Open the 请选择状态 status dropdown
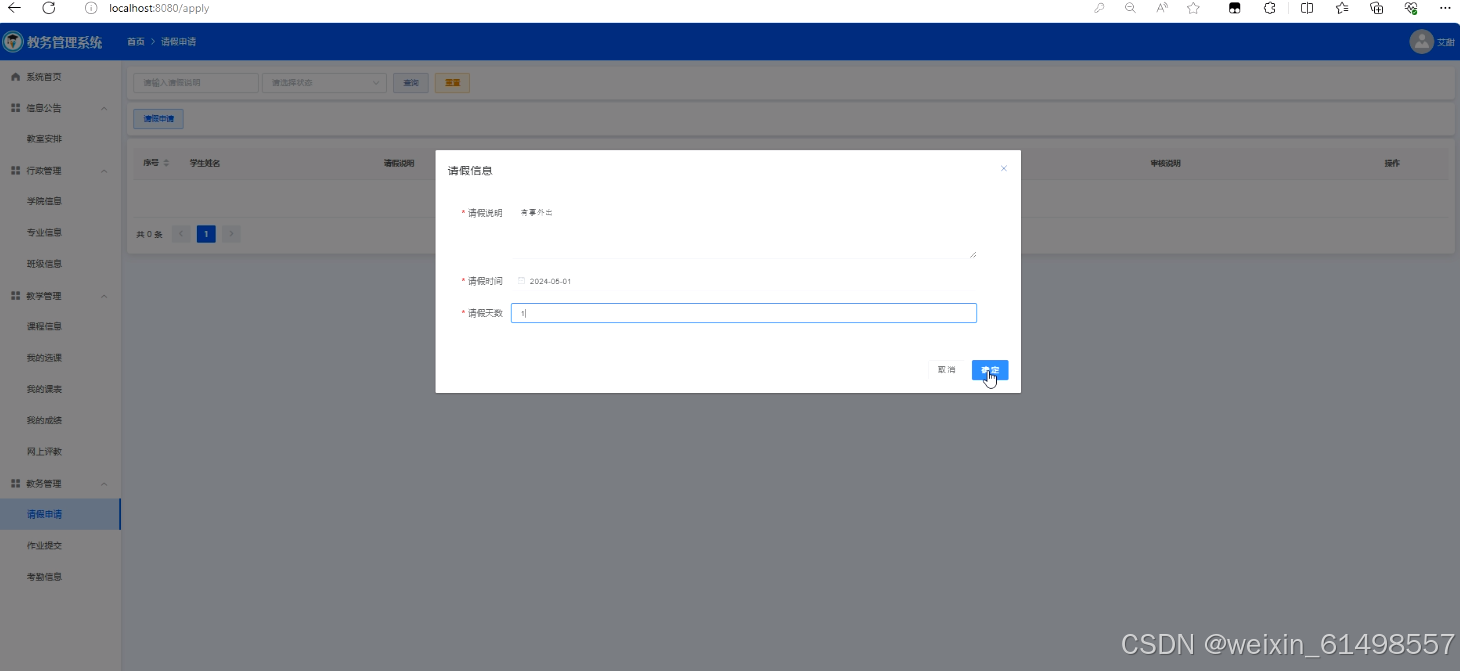Viewport: 1460px width, 671px height. pos(323,82)
